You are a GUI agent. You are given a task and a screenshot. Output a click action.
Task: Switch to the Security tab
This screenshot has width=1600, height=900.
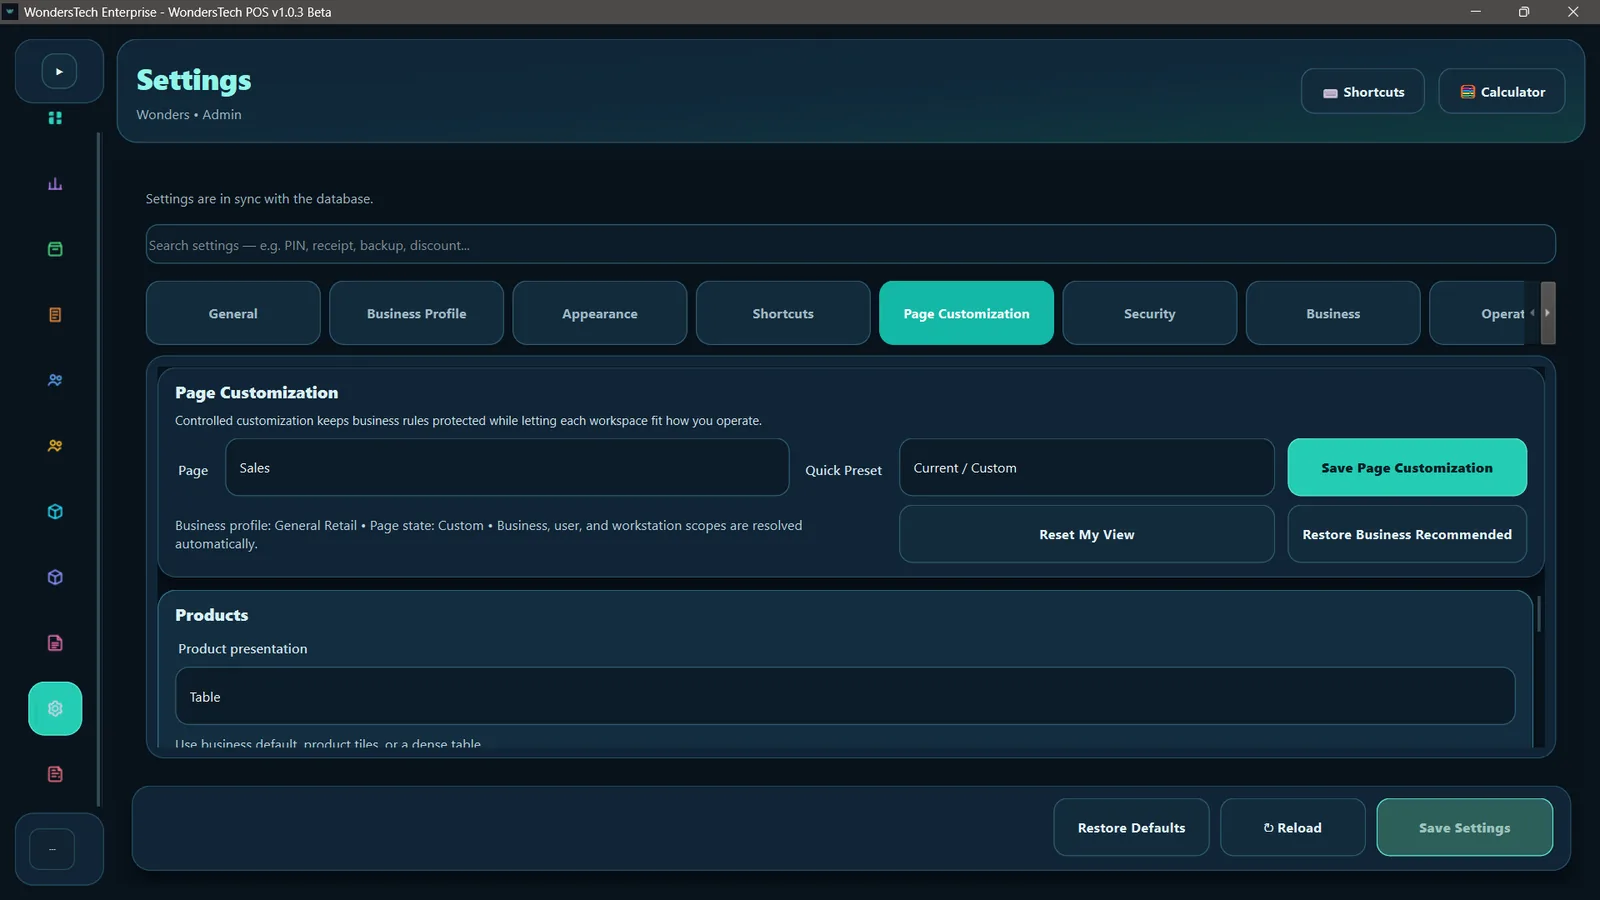(1150, 313)
